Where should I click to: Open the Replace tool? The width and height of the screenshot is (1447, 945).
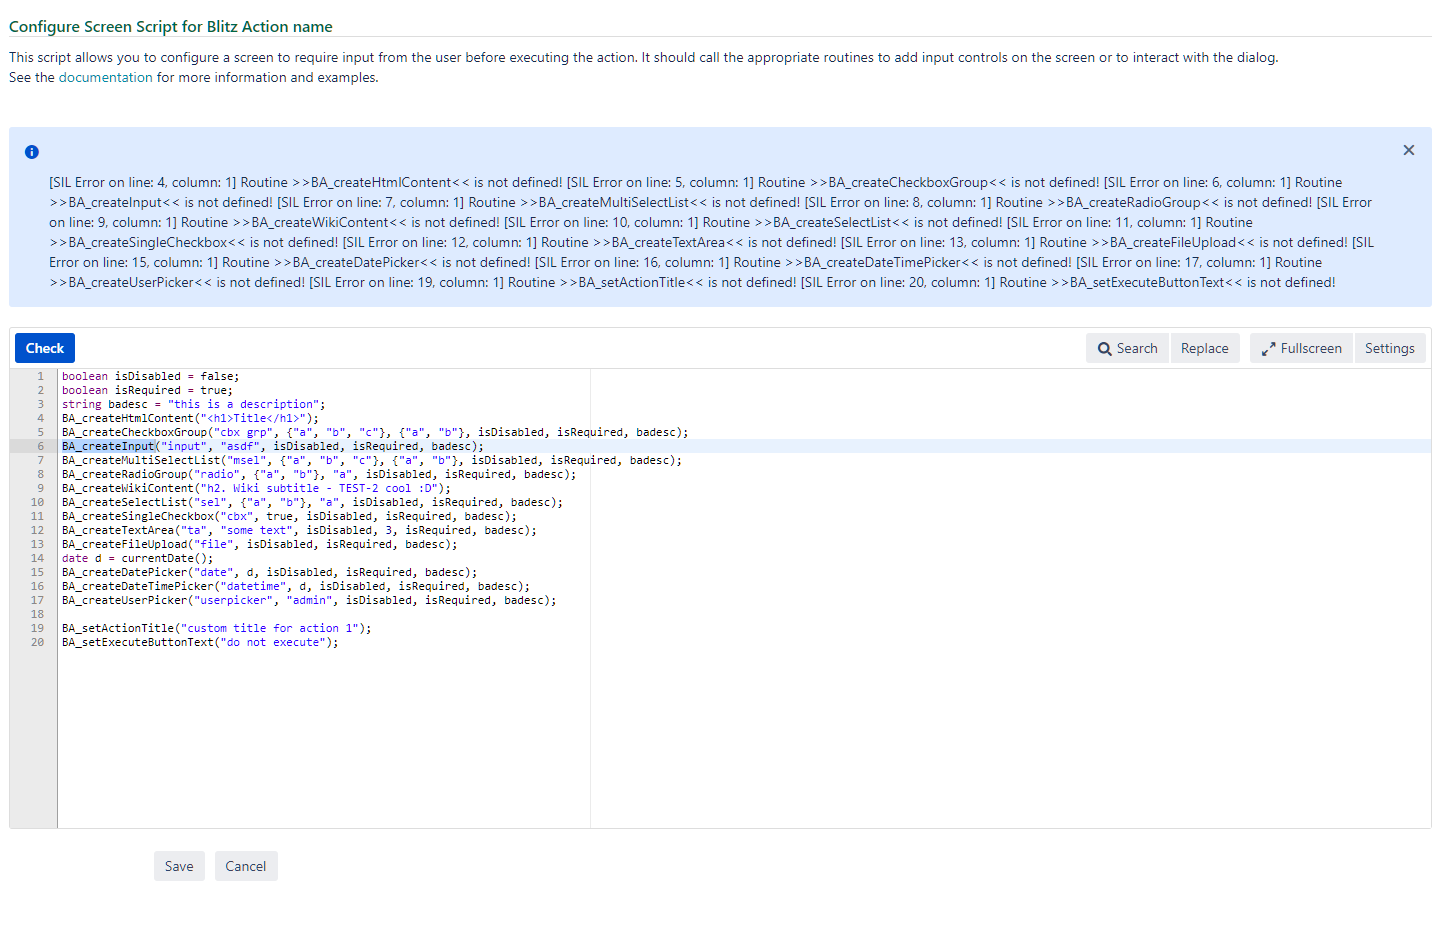click(x=1204, y=348)
